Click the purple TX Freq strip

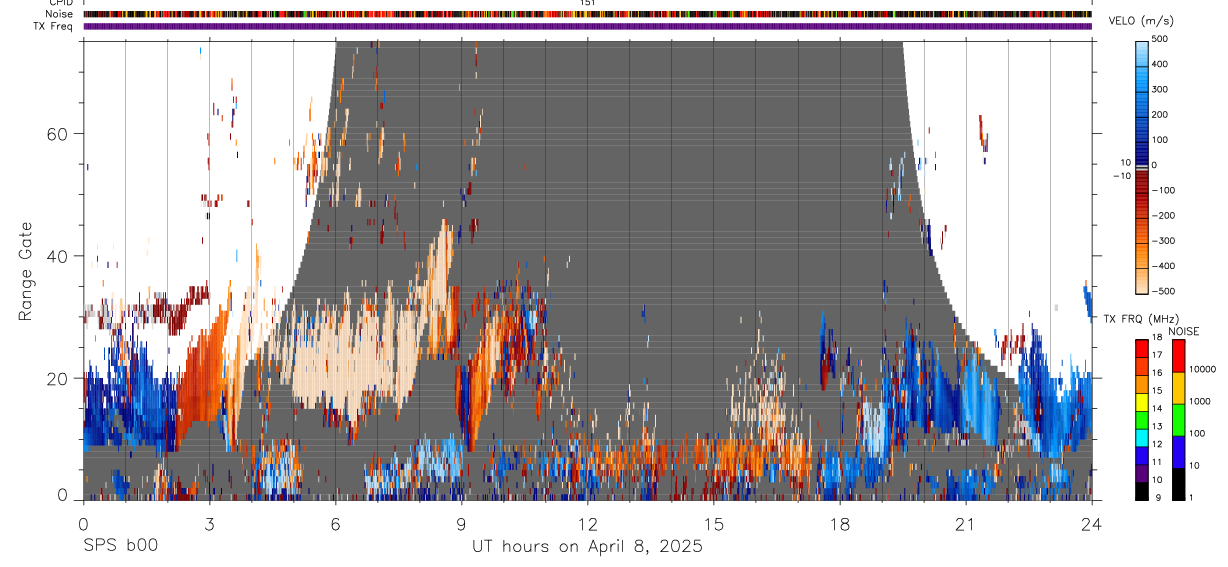pos(587,26)
